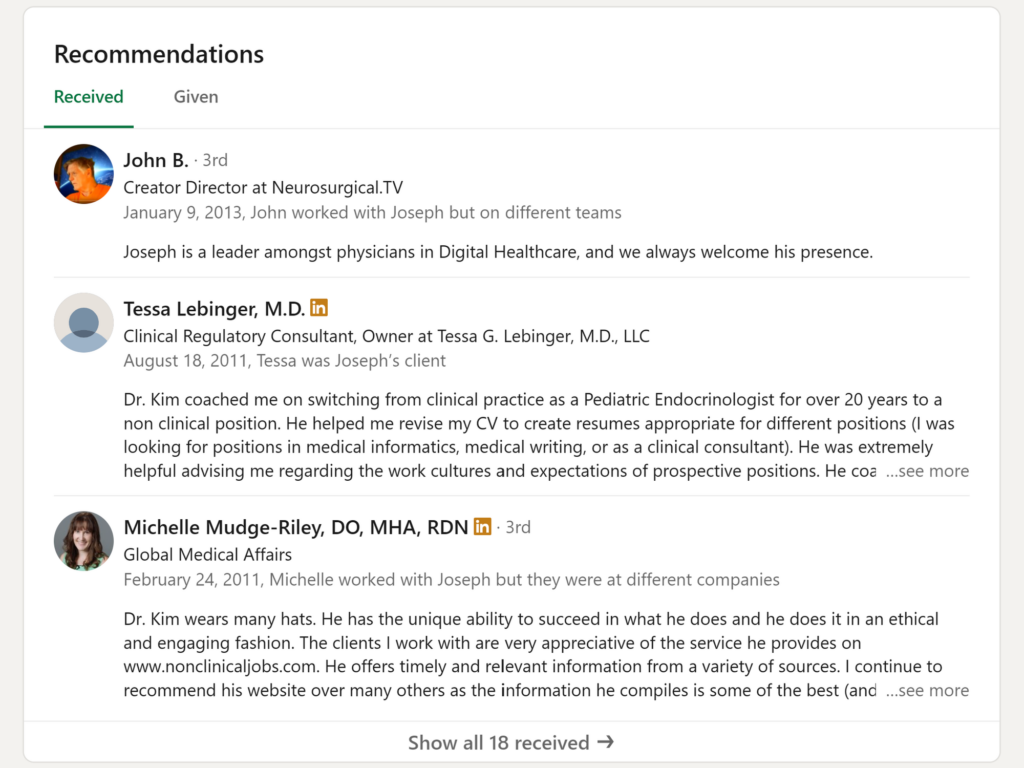
Task: Open John B.'s profile via his name
Action: click(155, 160)
